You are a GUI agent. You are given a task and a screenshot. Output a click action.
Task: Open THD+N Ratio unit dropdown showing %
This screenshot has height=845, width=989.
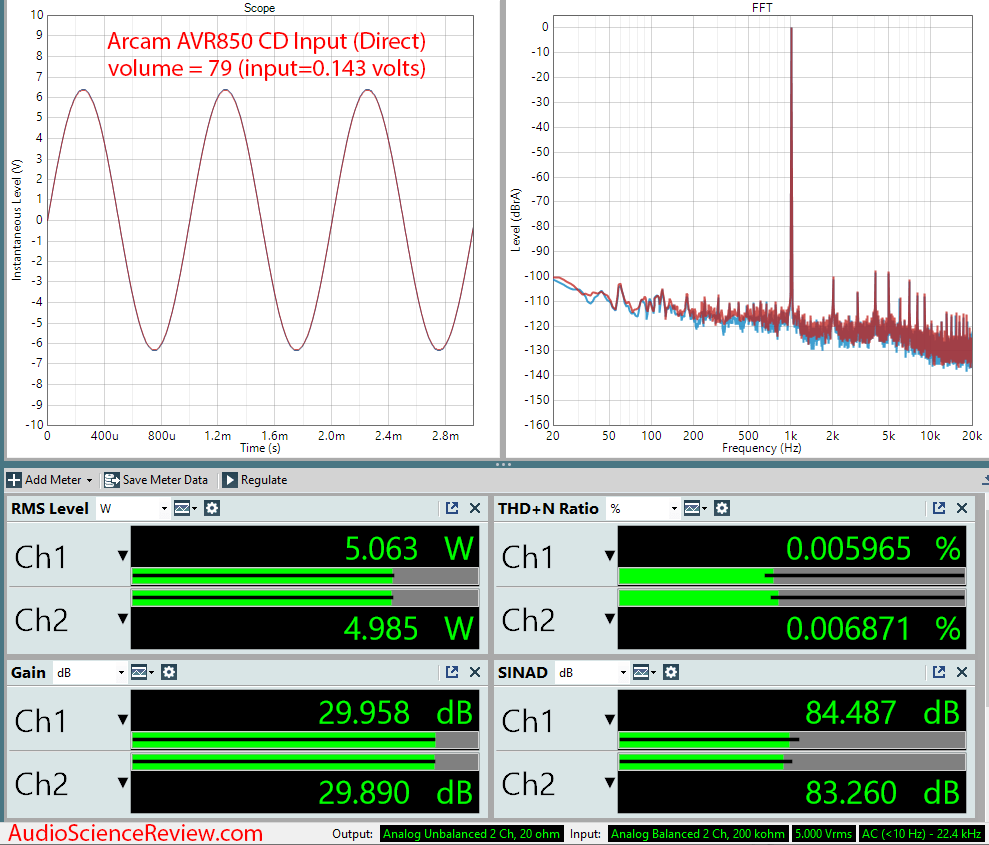[x=643, y=509]
